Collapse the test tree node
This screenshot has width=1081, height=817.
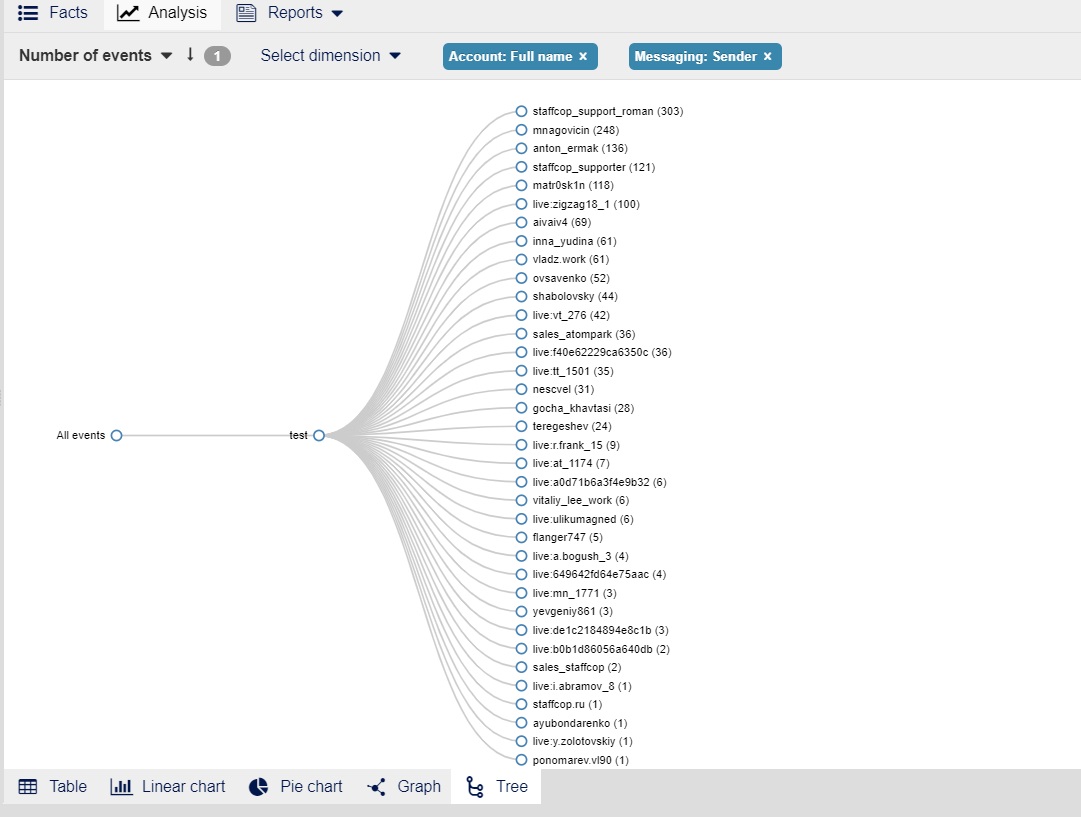pyautogui.click(x=319, y=436)
